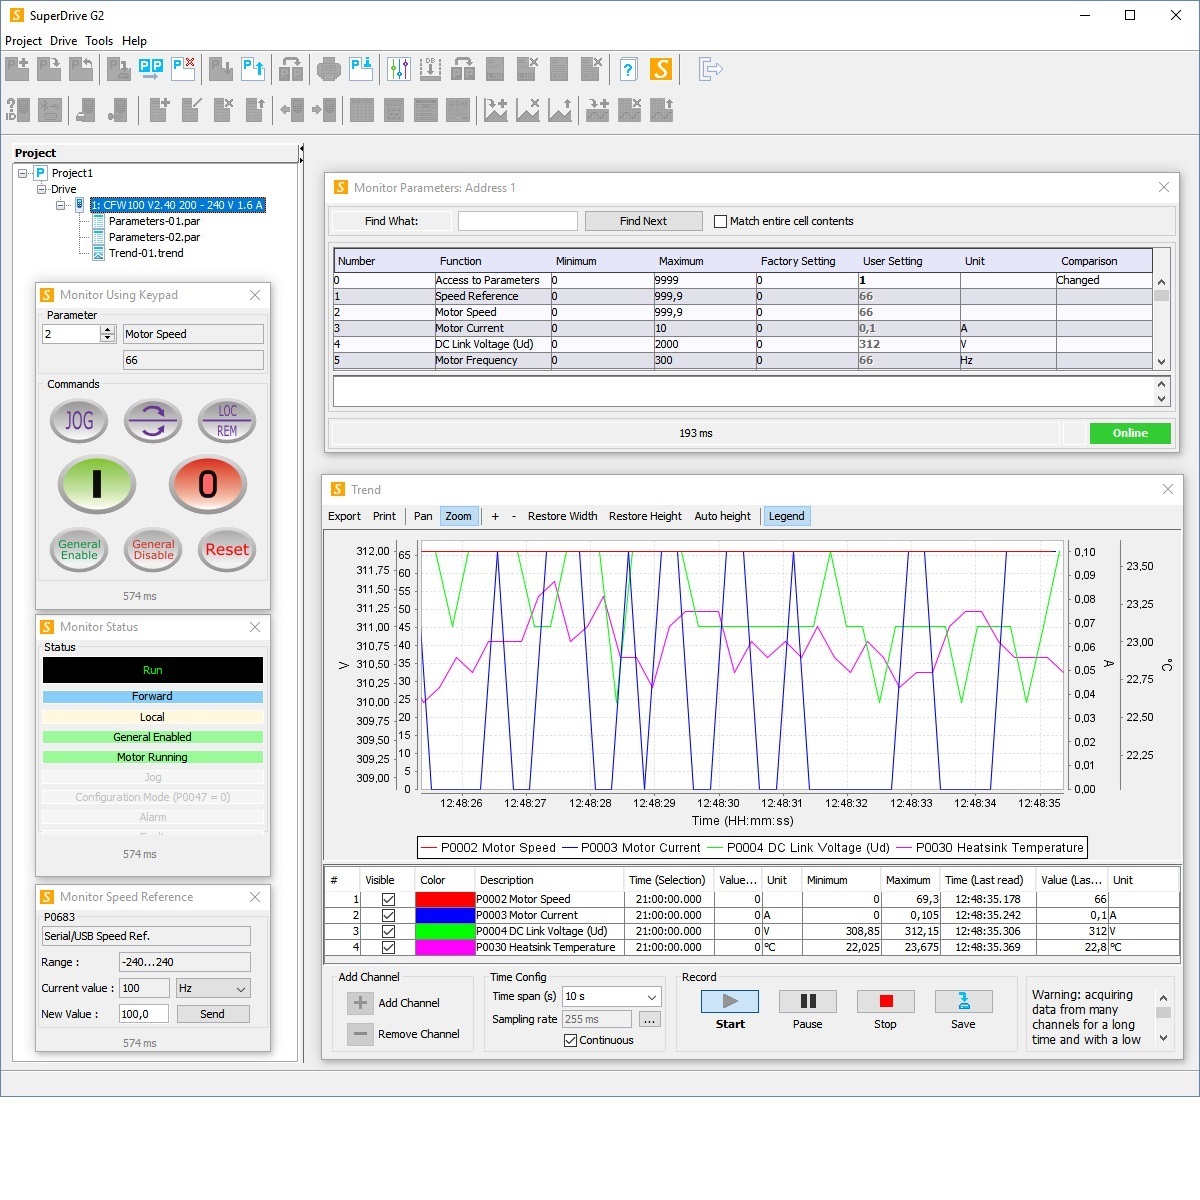Click the Find Next button
This screenshot has height=1200, width=1200.
pos(642,221)
